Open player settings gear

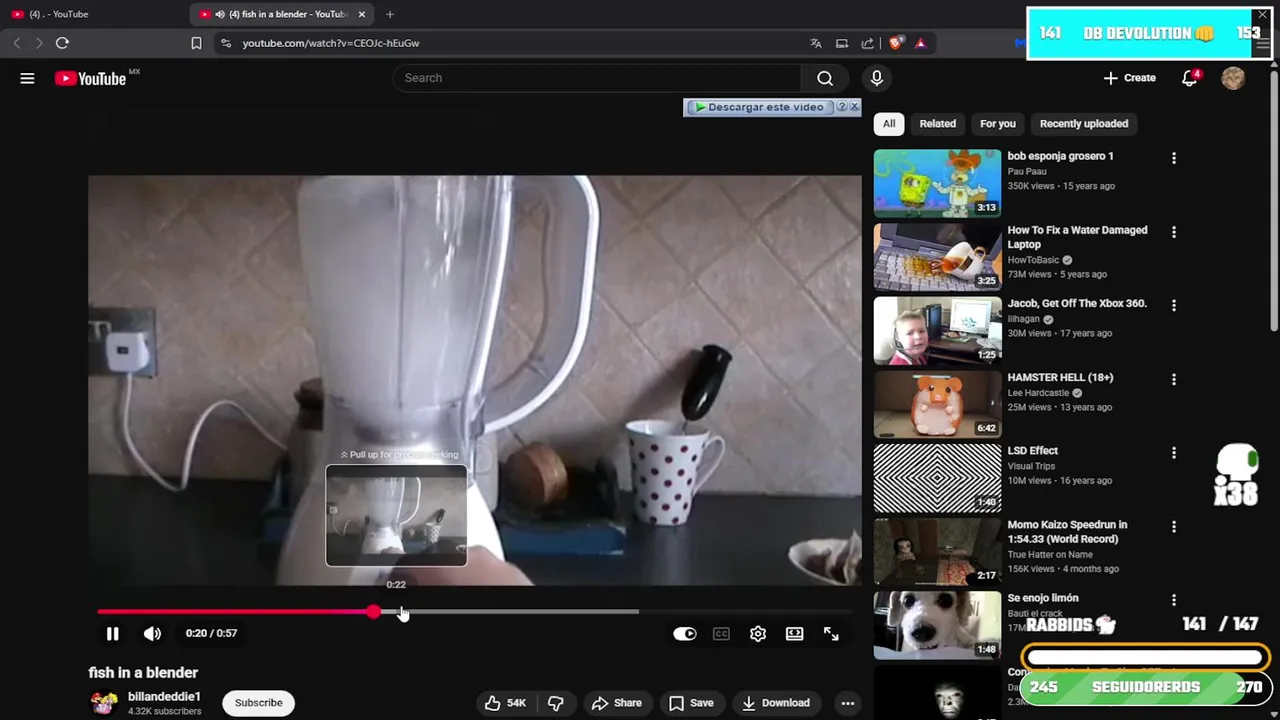758,633
